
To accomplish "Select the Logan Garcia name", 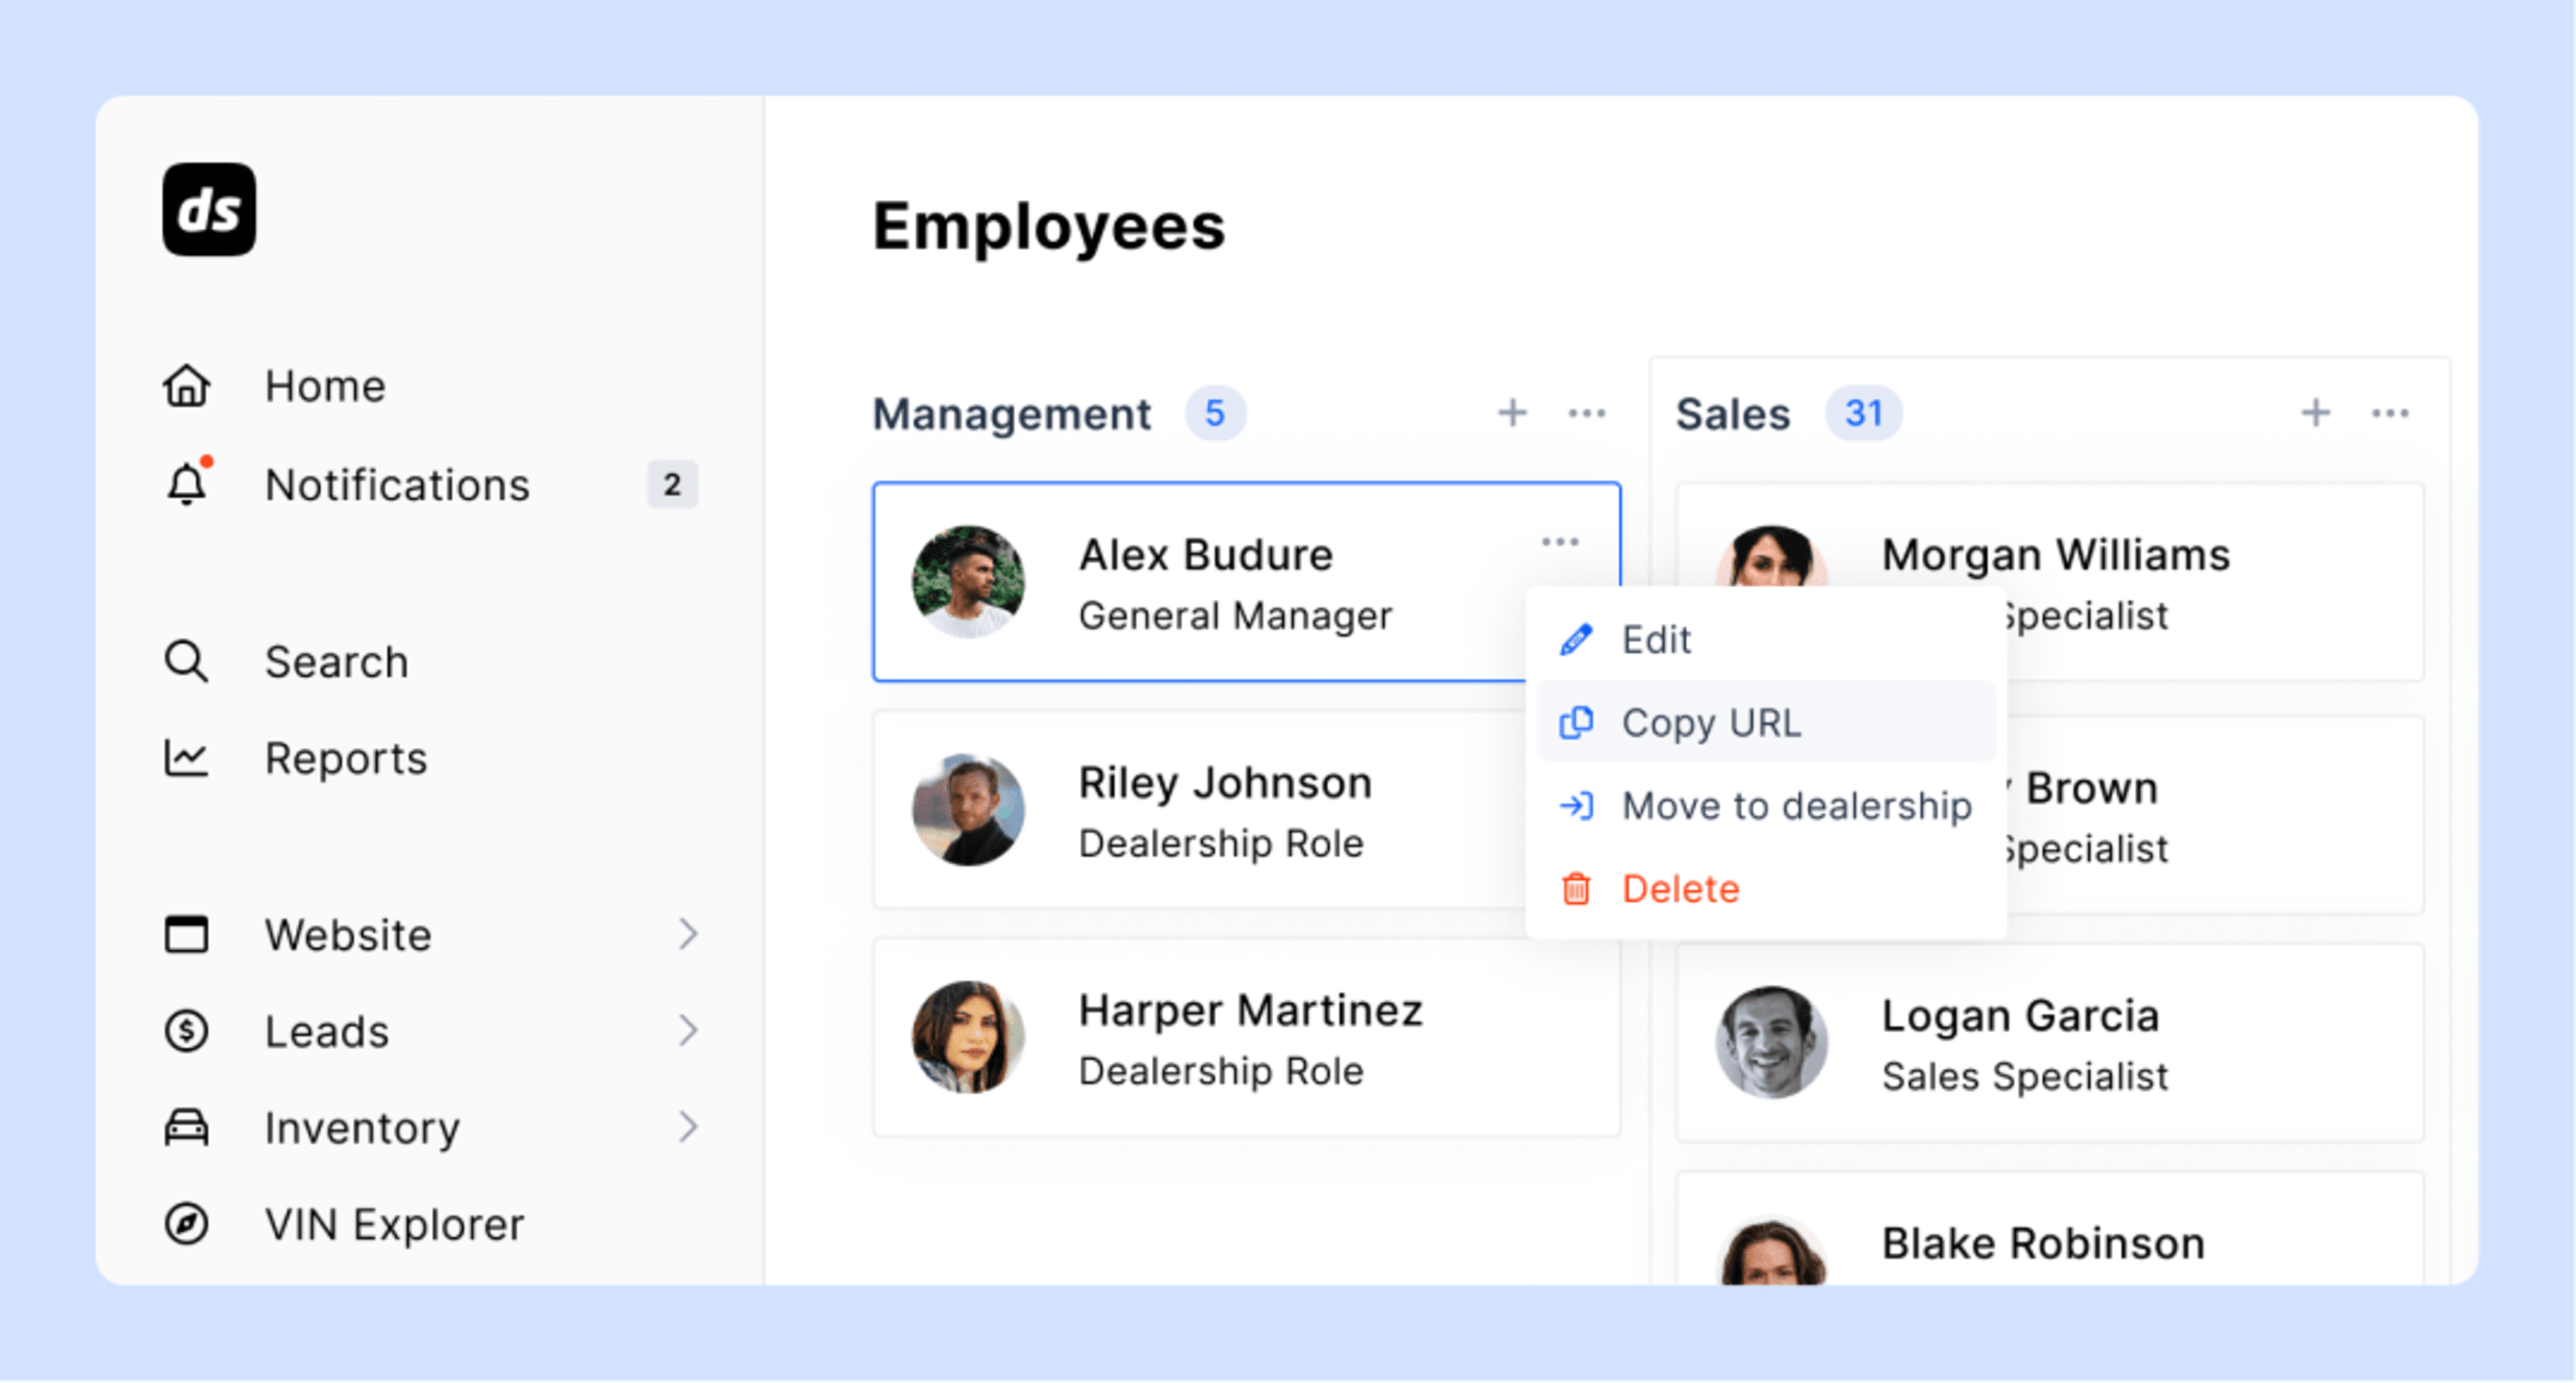I will coord(2020,1016).
